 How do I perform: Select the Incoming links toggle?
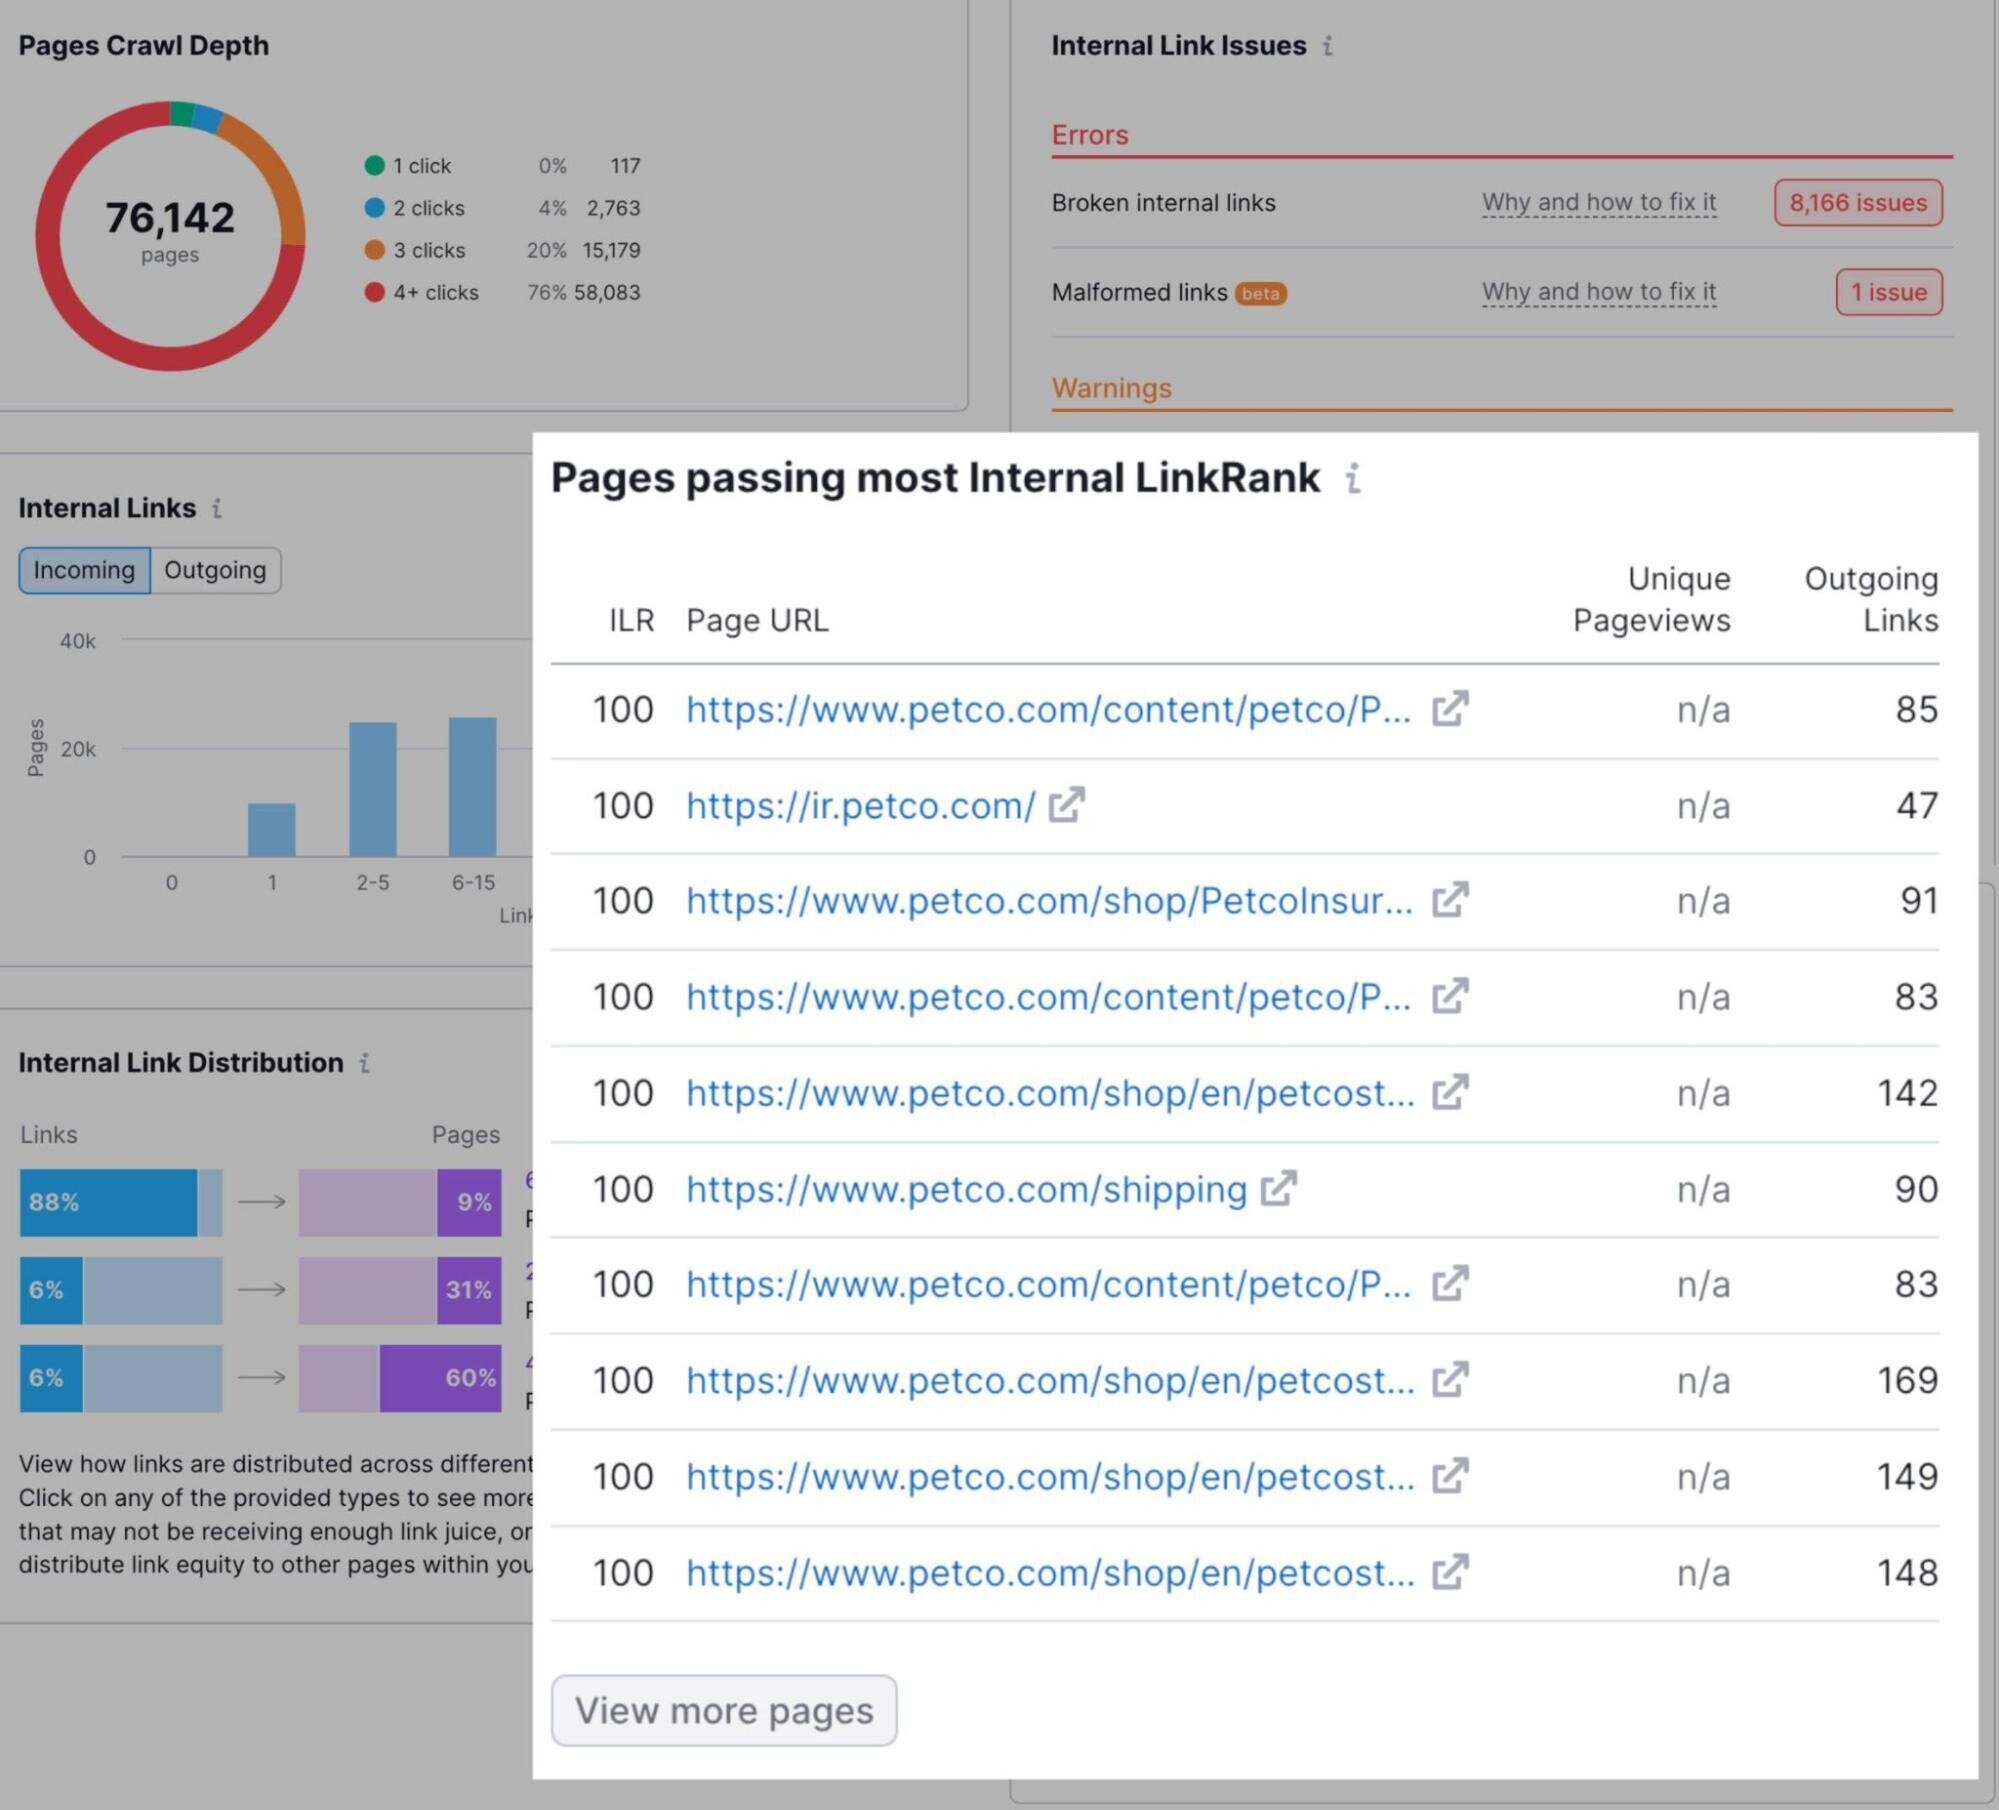[x=84, y=570]
